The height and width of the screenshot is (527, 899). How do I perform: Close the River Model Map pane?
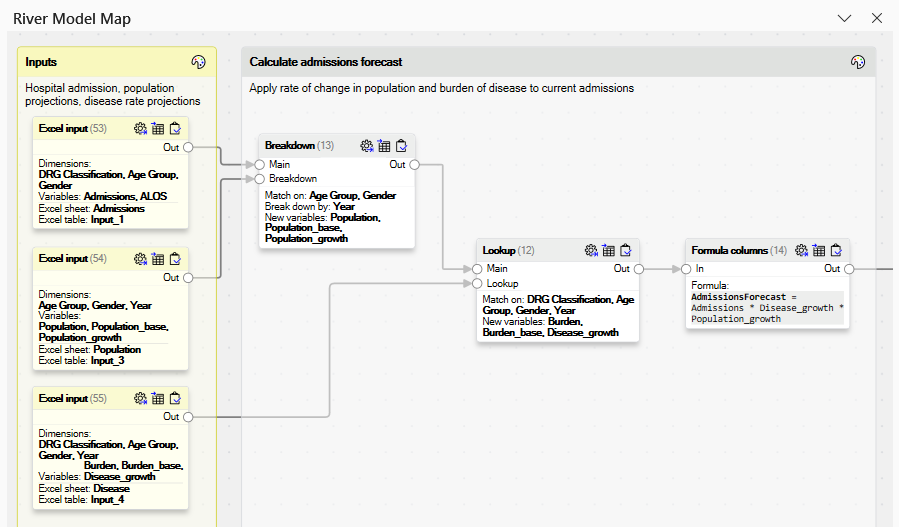[x=877, y=18]
